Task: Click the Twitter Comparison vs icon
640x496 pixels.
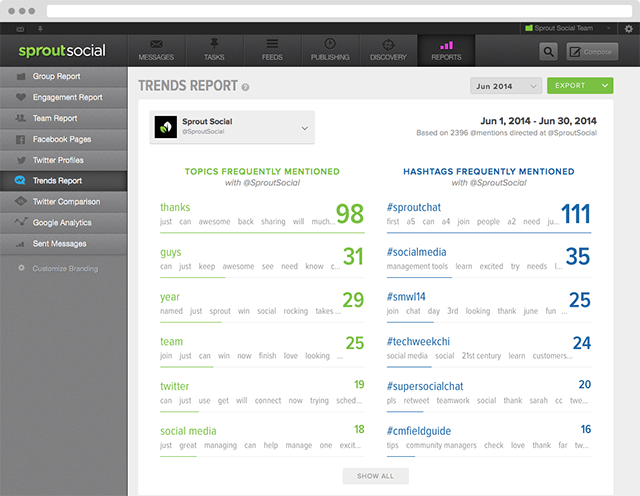Action: [x=20, y=201]
